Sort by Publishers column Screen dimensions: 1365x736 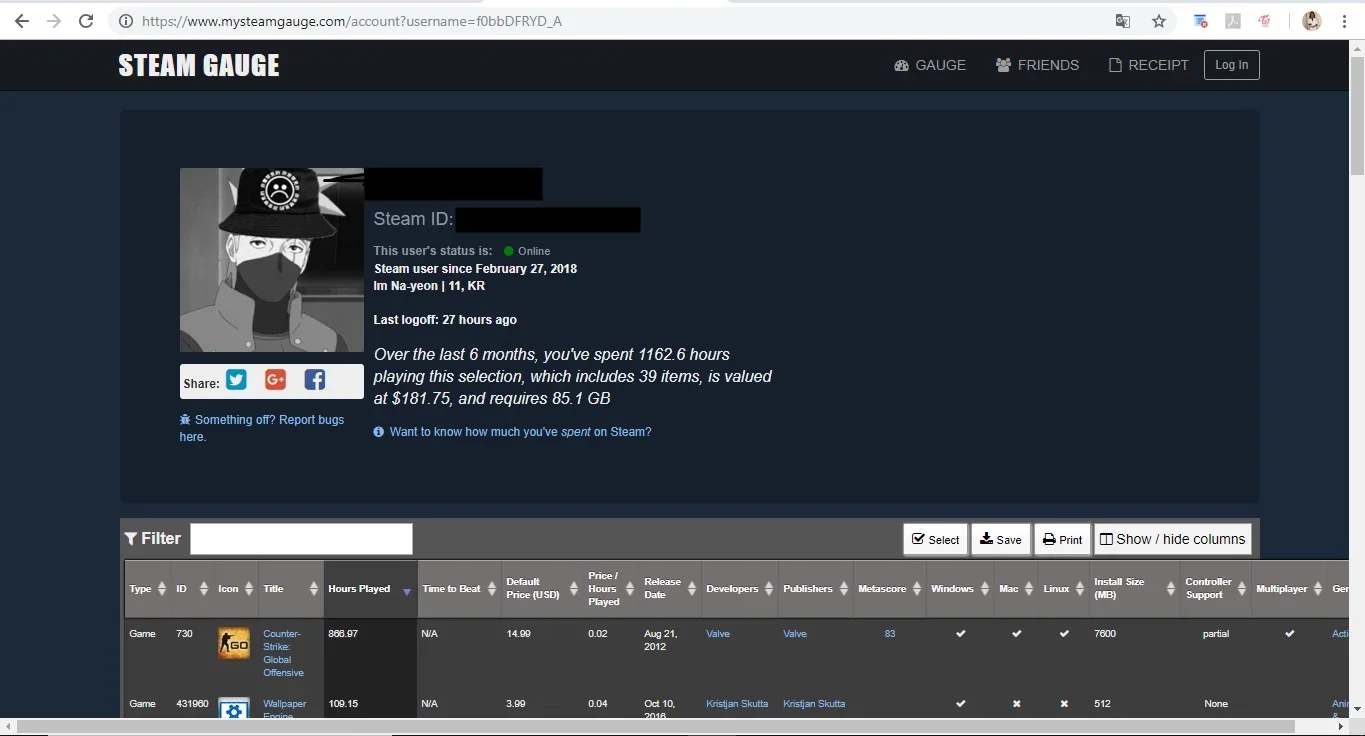pyautogui.click(x=816, y=589)
